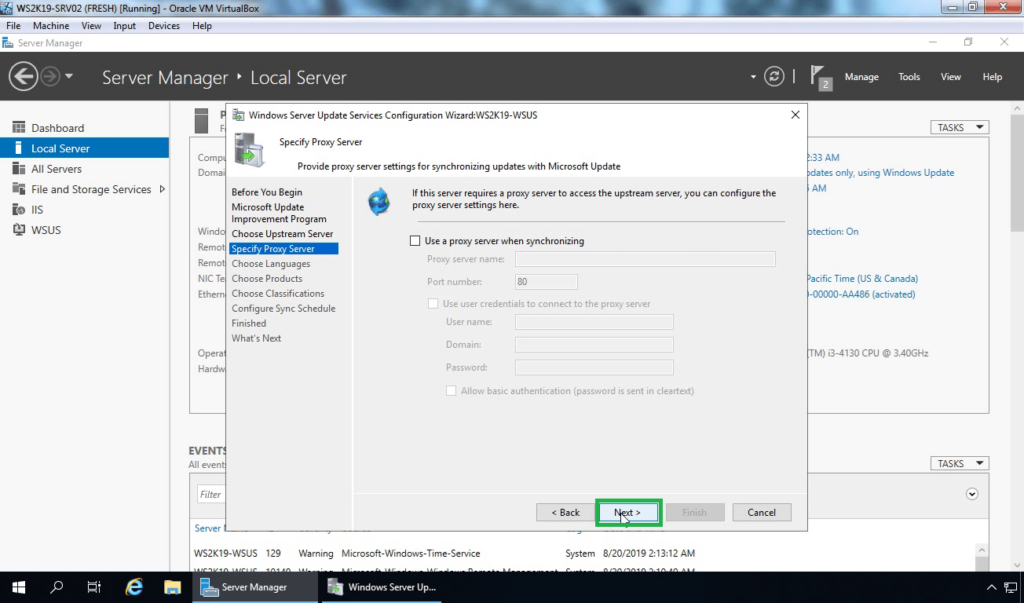Launch Internet Explorer from taskbar
The image size is (1024, 603).
pyautogui.click(x=134, y=587)
